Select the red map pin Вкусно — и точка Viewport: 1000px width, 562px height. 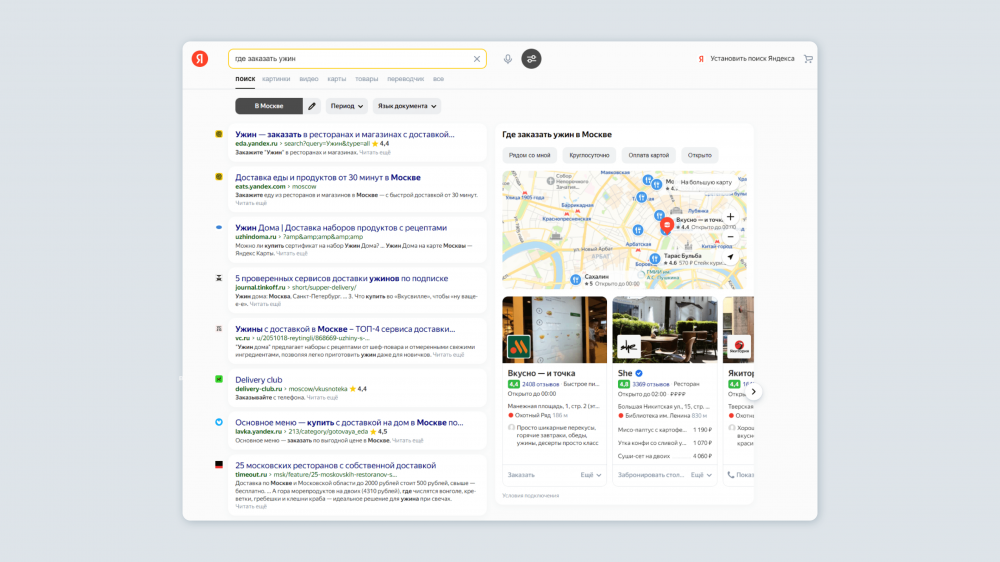666,225
